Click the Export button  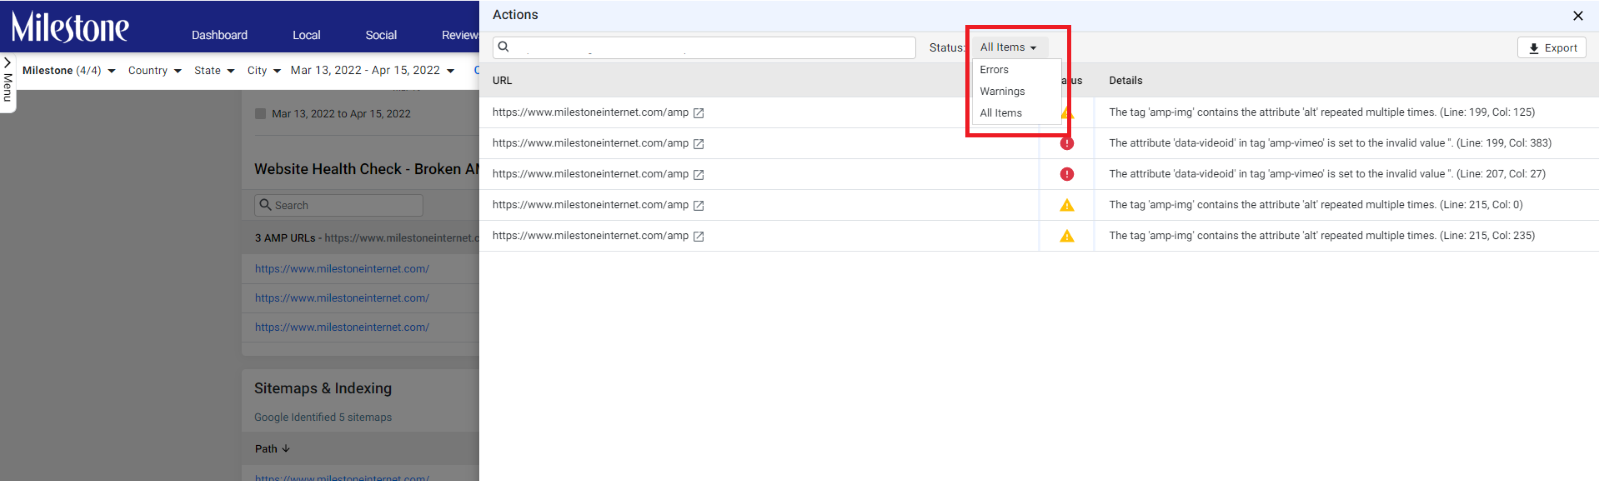(x=1552, y=48)
